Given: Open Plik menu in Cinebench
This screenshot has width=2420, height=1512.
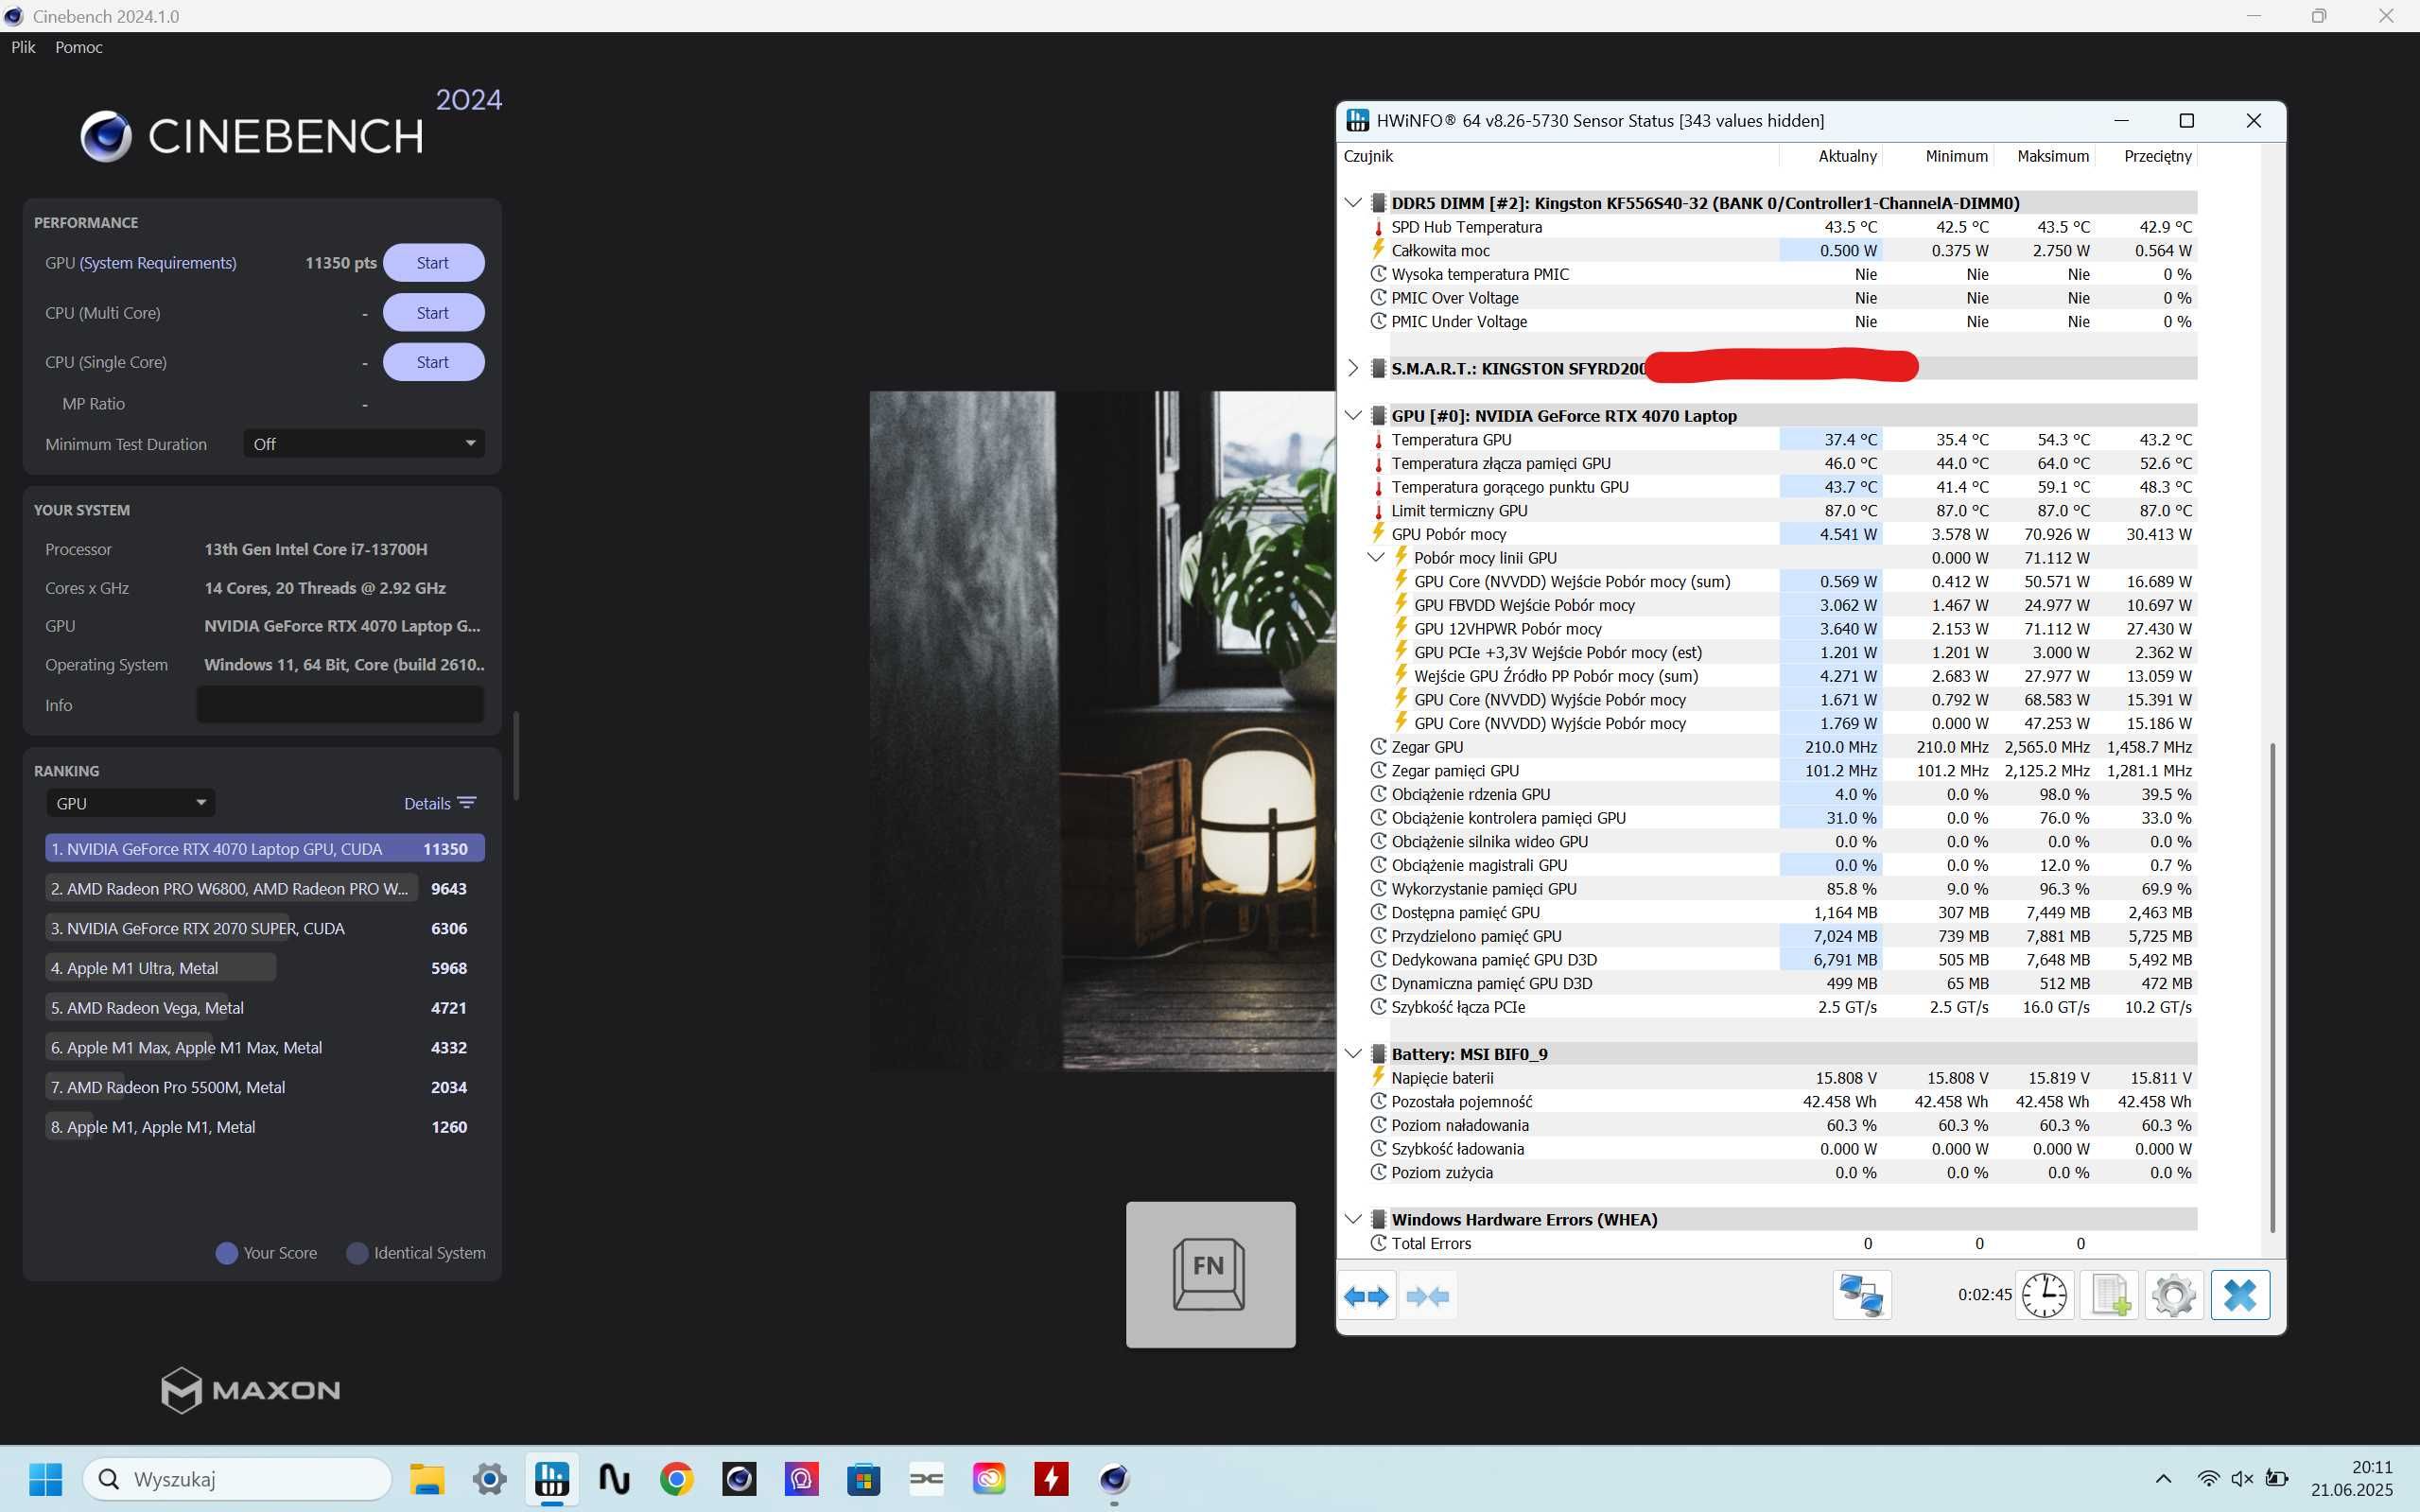Looking at the screenshot, I should [23, 47].
